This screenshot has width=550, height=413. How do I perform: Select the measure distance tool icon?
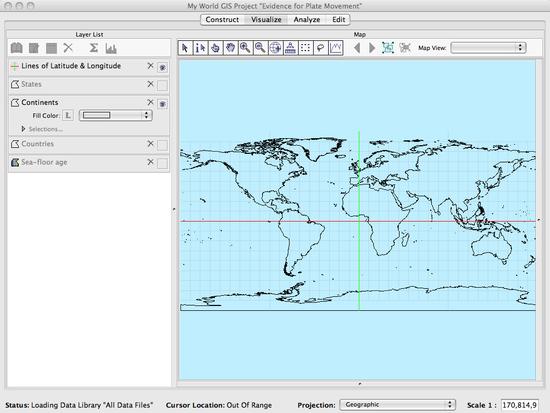tap(290, 48)
